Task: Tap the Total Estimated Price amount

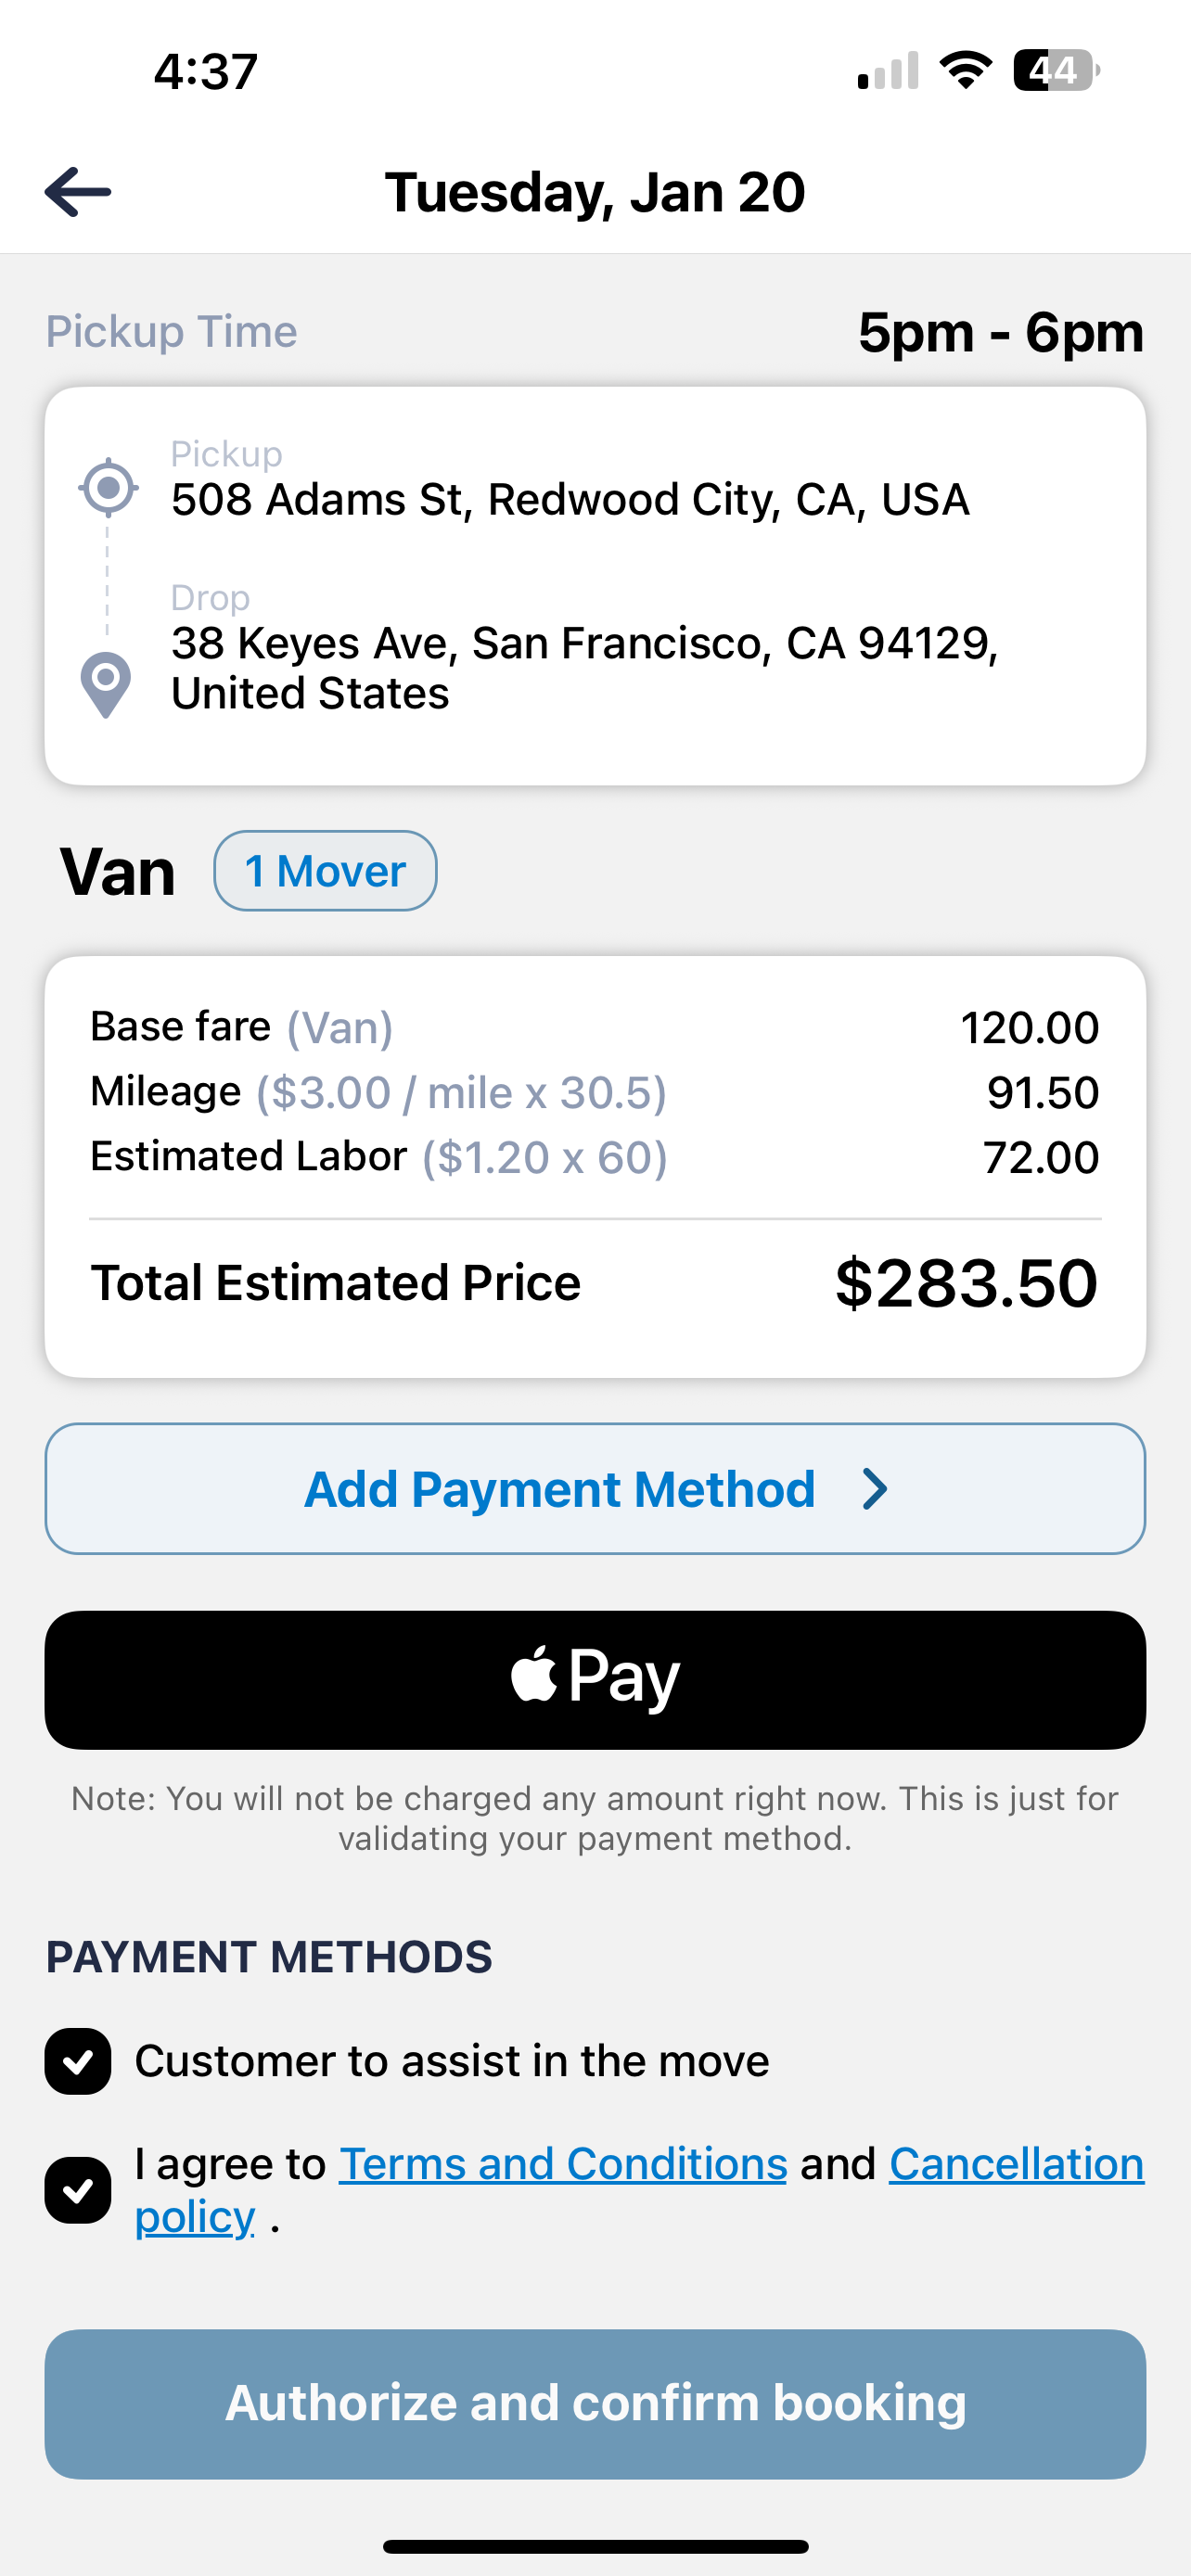Action: click(966, 1283)
